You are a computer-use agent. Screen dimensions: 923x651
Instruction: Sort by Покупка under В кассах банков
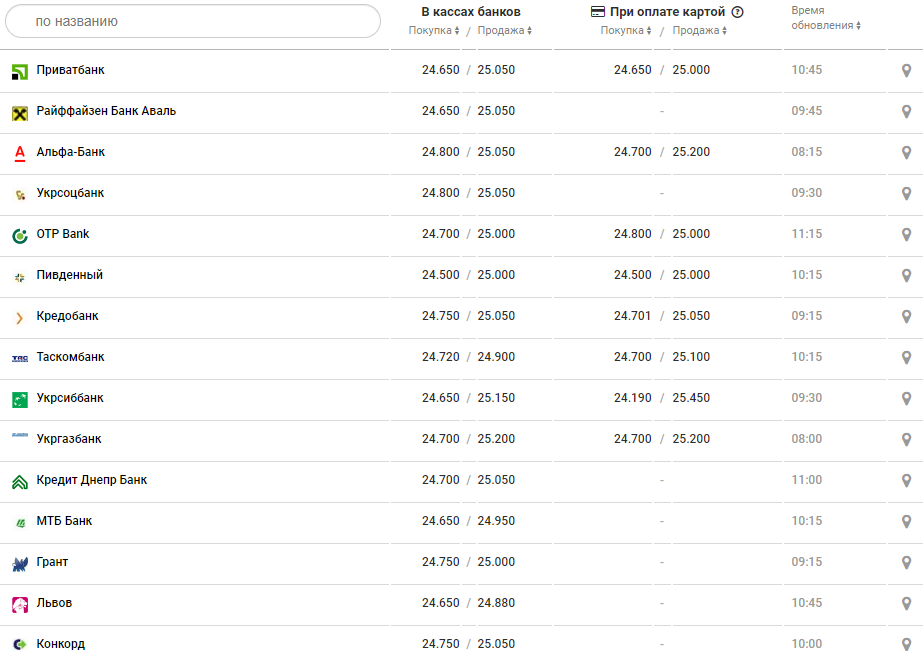click(x=434, y=31)
